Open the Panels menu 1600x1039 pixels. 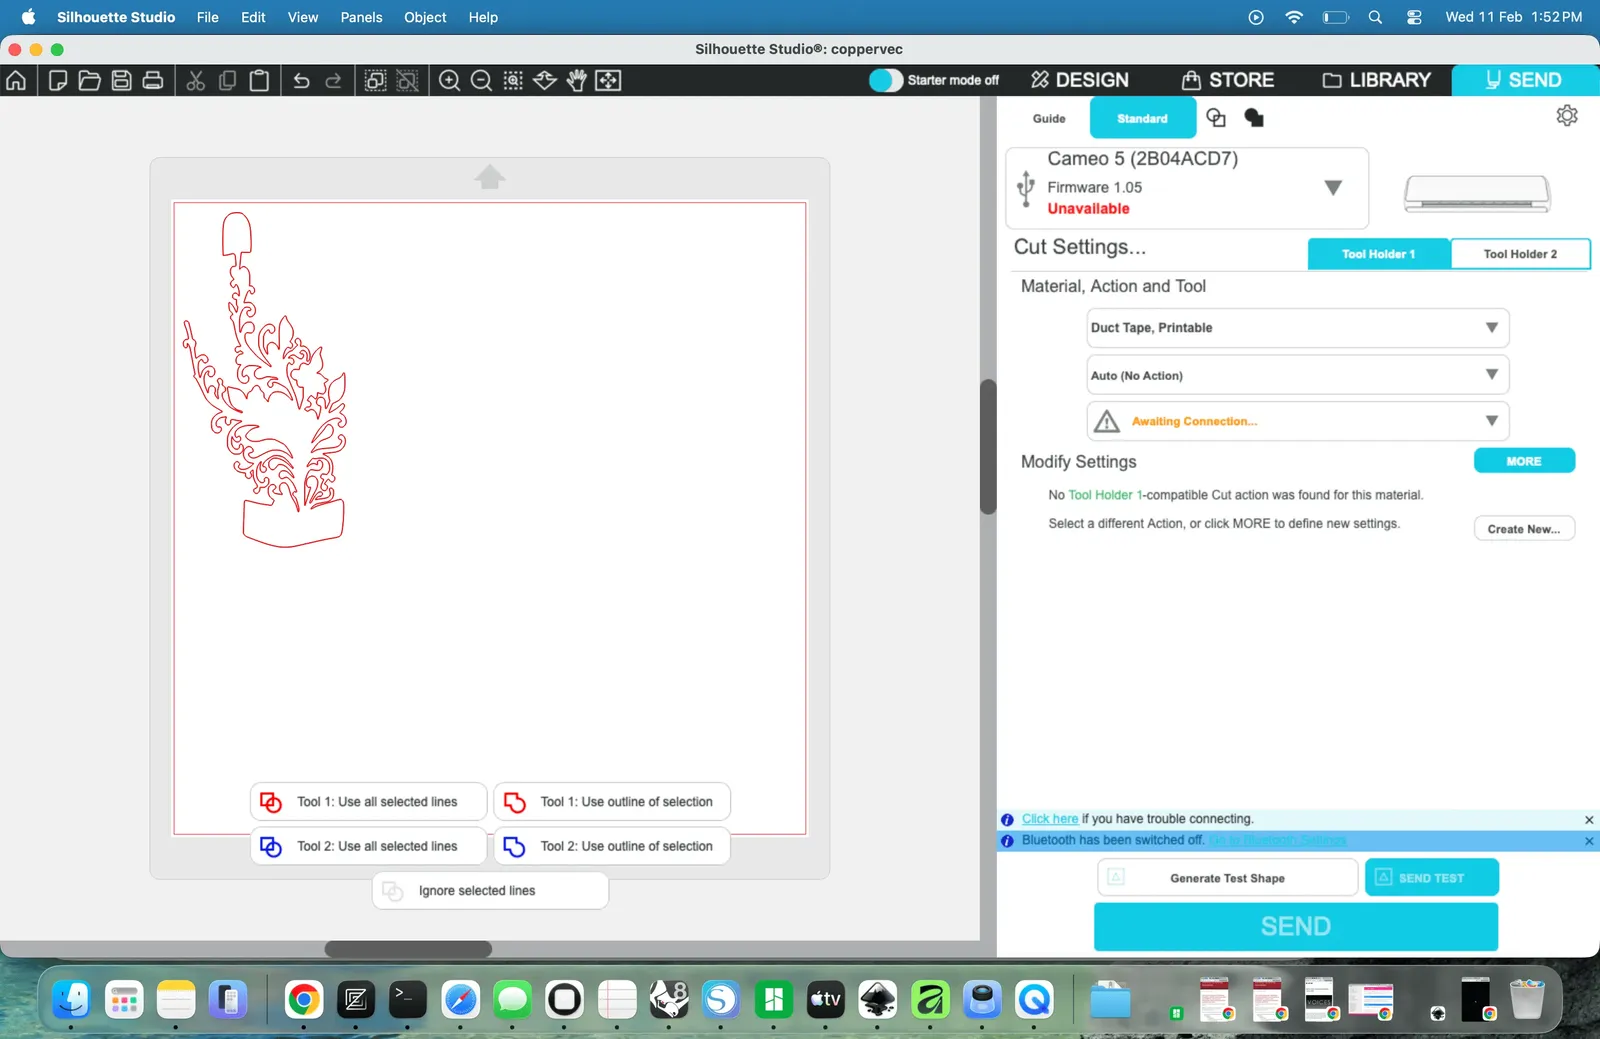361,17
